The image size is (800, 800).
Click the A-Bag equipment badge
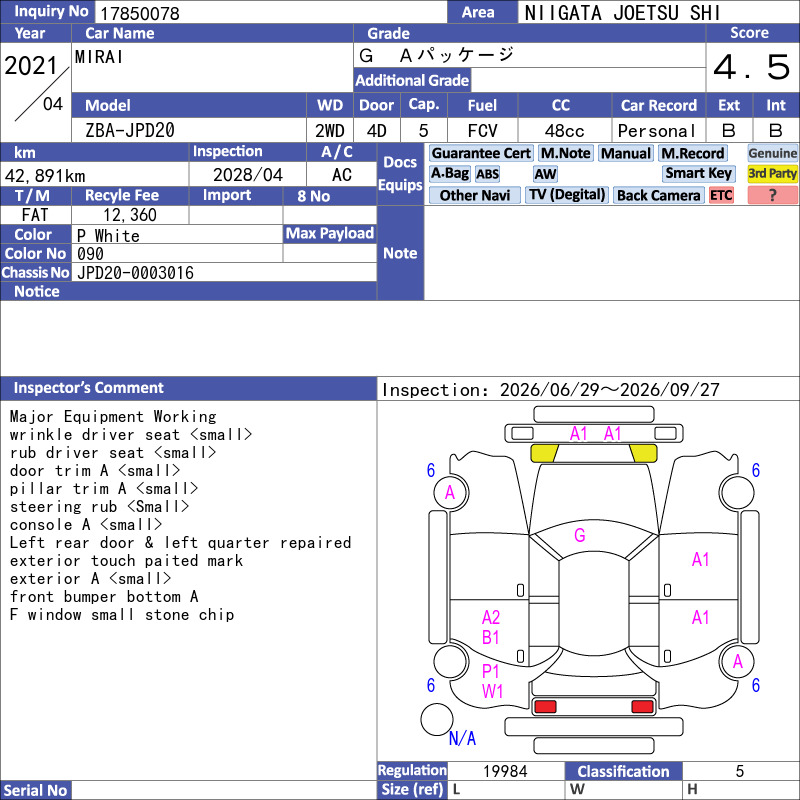(449, 173)
